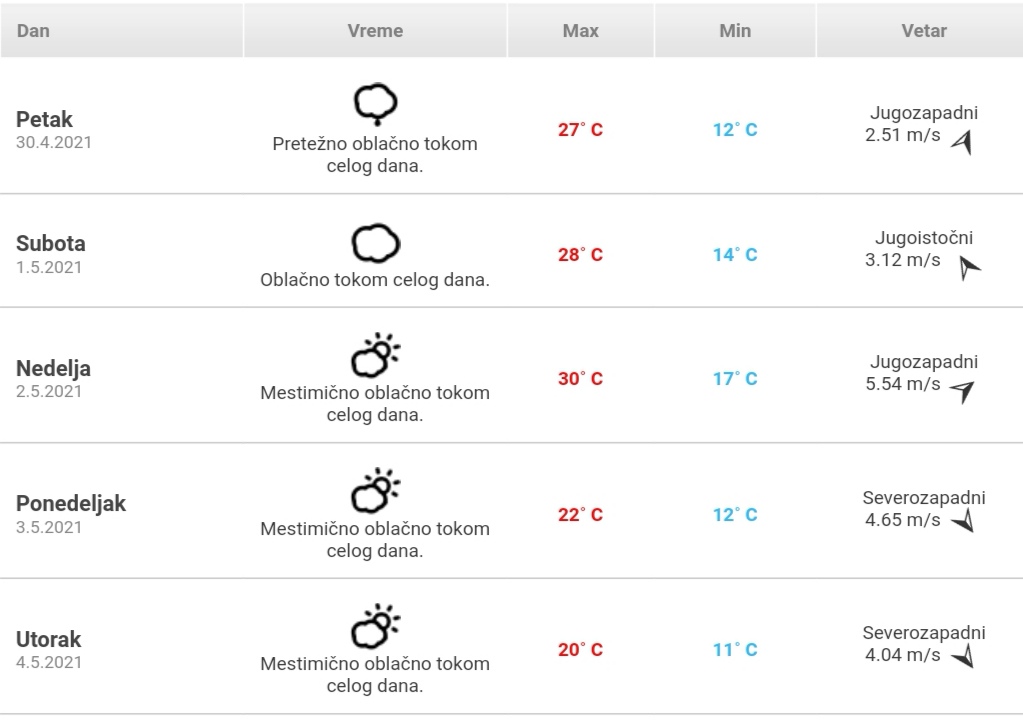The image size is (1023, 722).
Task: Select the partly cloudy icon for Ponedeljak
Action: pyautogui.click(x=375, y=490)
